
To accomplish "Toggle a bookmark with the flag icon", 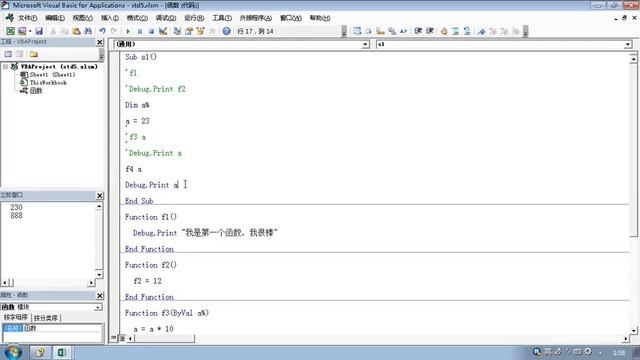I will pyautogui.click(x=482, y=31).
